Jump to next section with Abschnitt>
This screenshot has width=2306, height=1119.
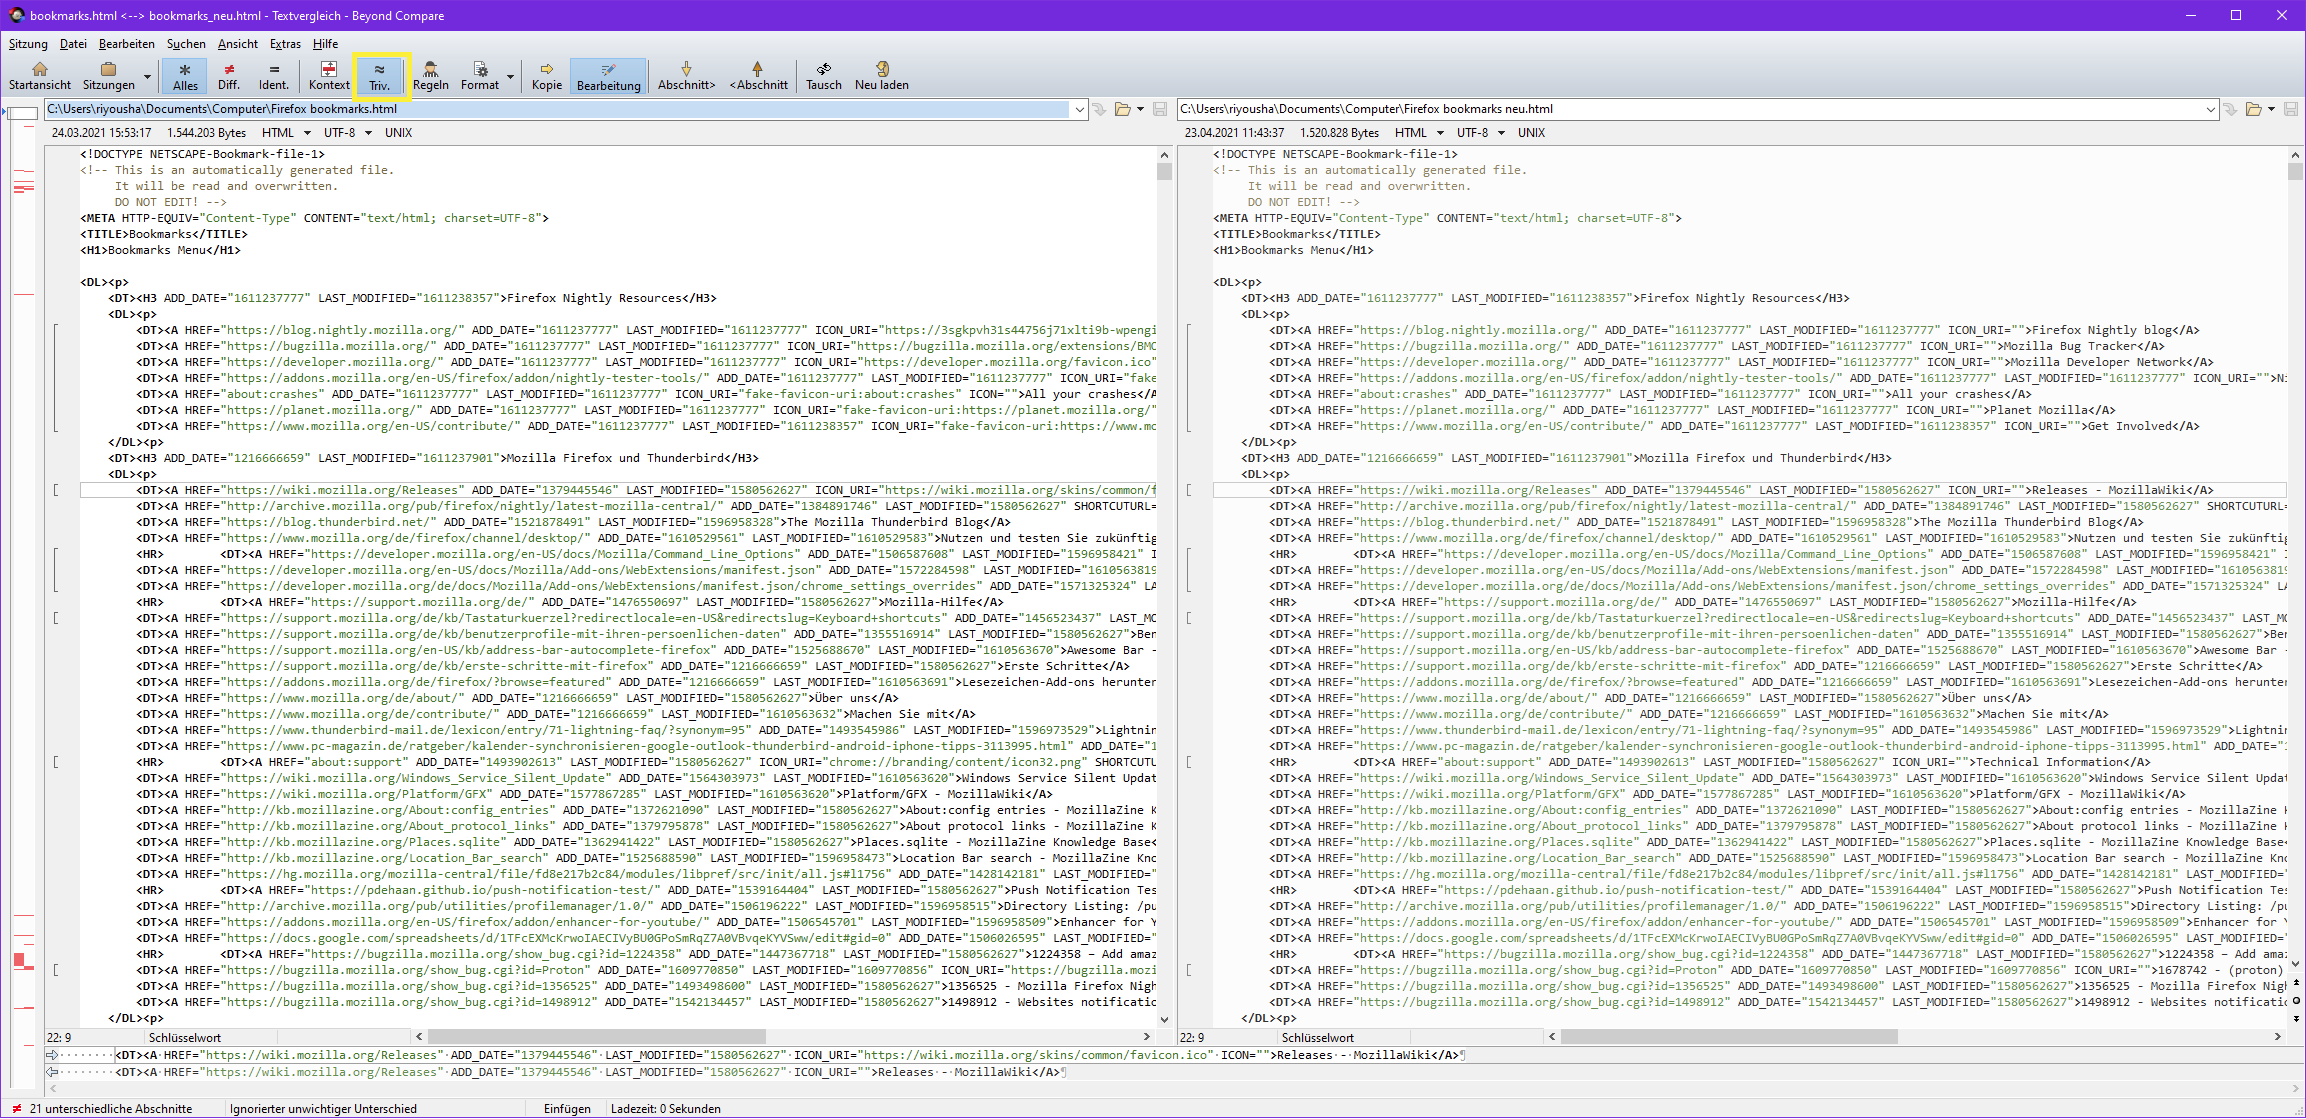tap(686, 75)
